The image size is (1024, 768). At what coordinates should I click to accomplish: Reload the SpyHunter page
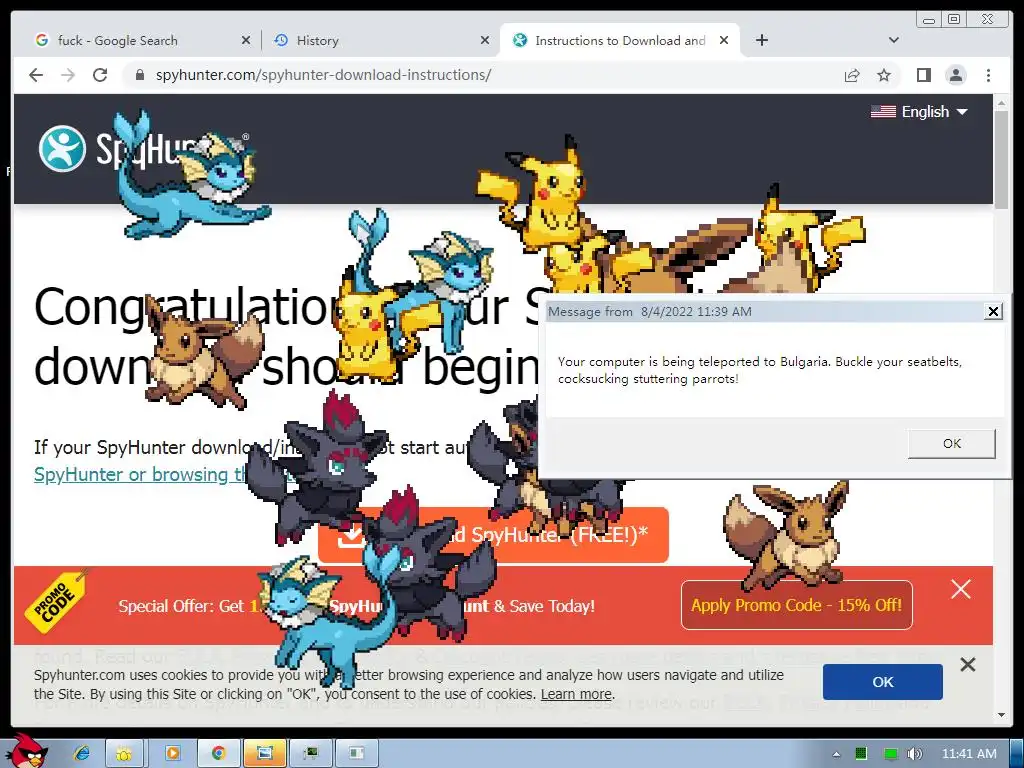[x=100, y=75]
